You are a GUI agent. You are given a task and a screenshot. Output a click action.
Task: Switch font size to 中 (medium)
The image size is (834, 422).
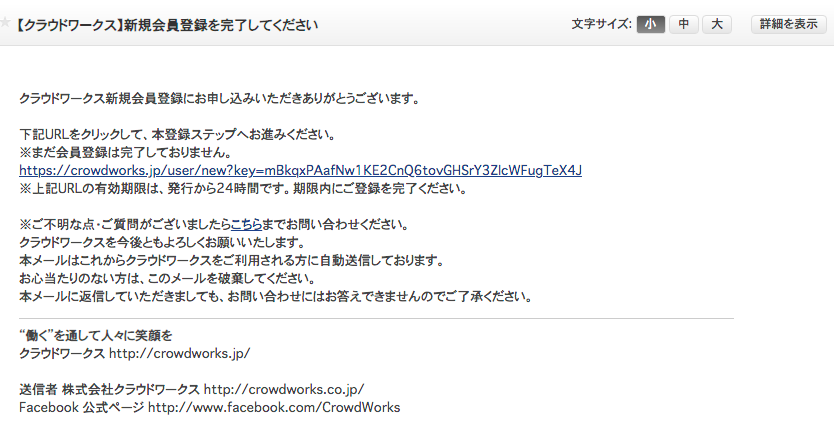683,25
